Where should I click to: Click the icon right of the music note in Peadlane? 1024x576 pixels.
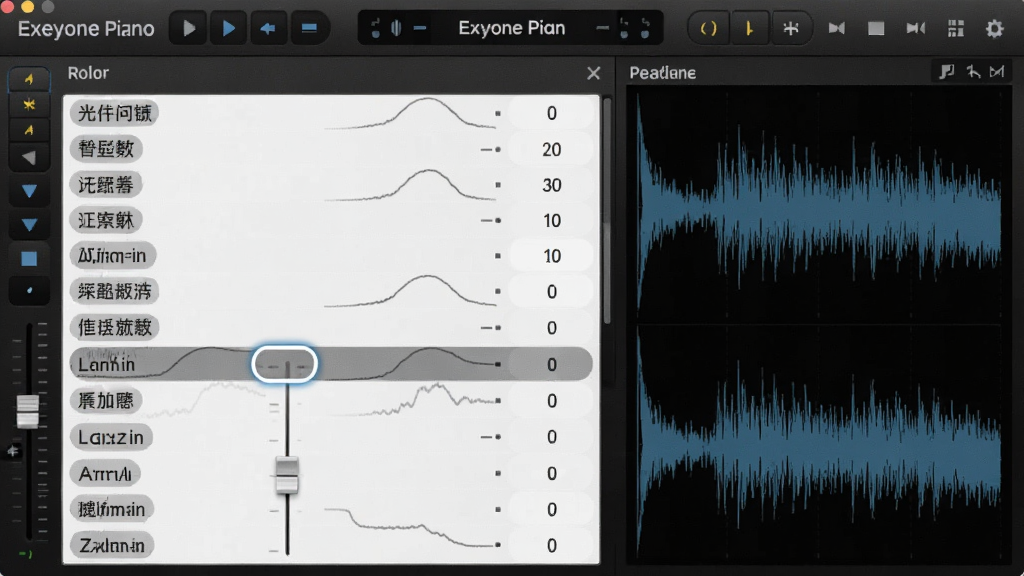pos(973,72)
